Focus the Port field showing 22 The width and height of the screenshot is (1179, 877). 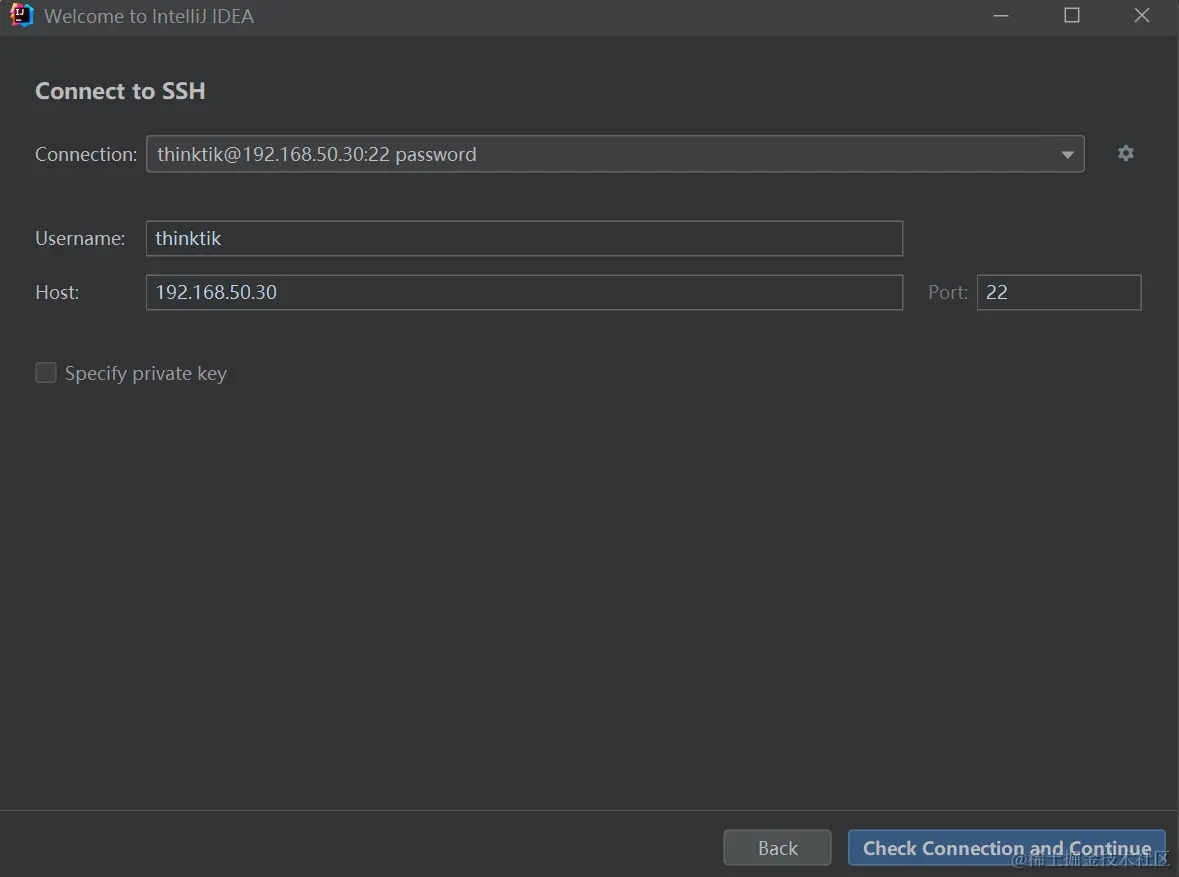click(x=1059, y=292)
